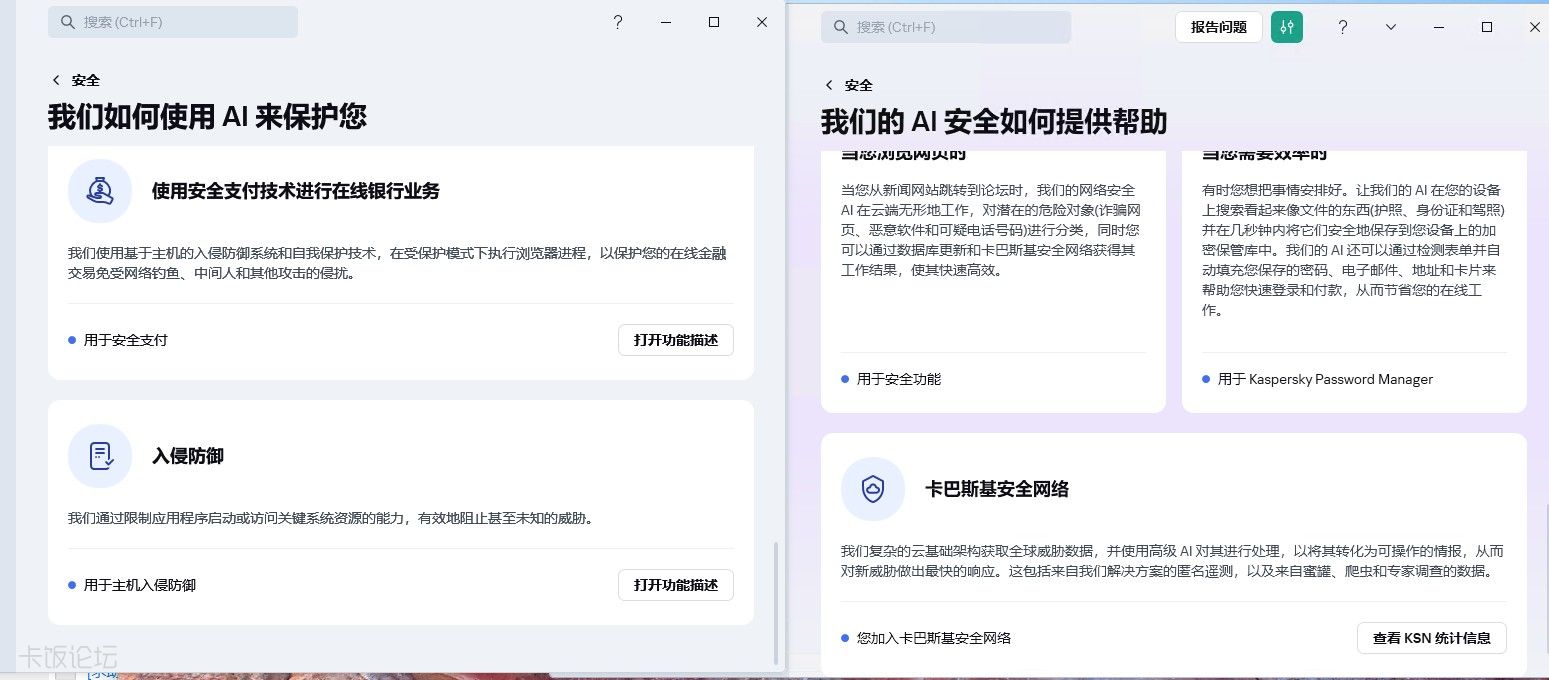This screenshot has width=1549, height=680.
Task: Open help question mark in left window
Action: point(618,22)
